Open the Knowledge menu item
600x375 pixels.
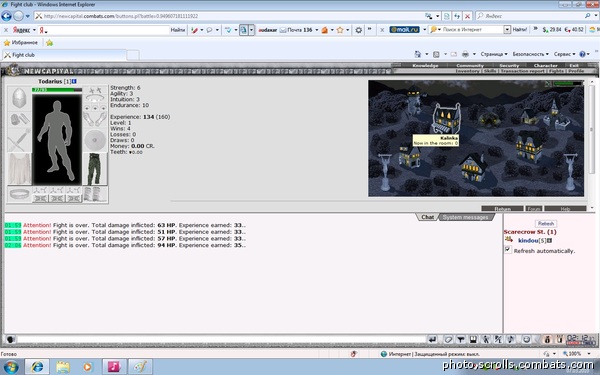425,65
